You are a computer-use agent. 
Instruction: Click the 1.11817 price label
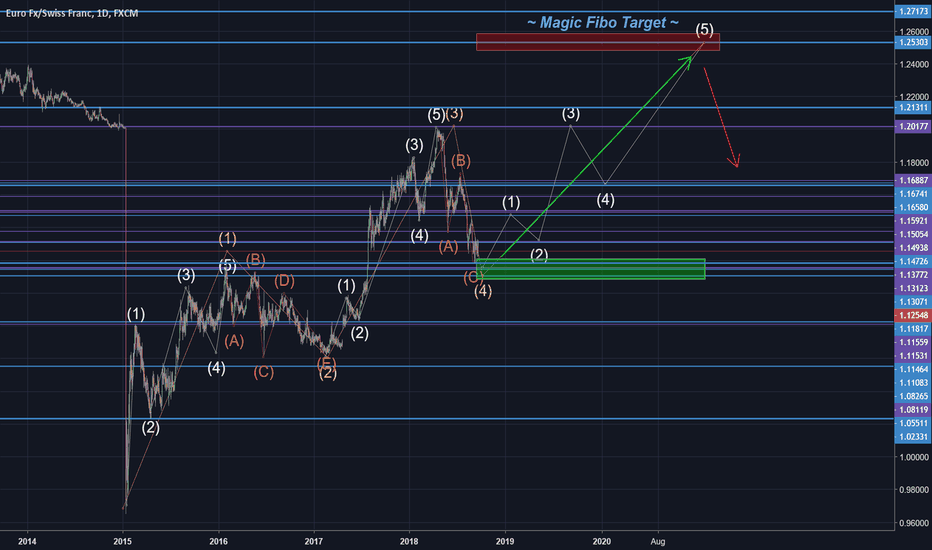click(x=912, y=329)
